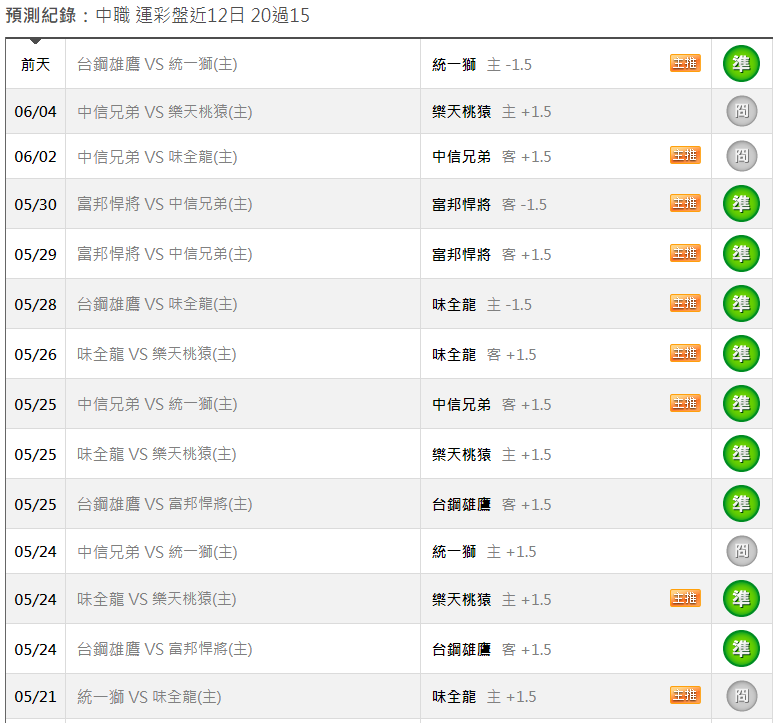
Task: Click 主推 badge for 05/25 中信兄弟 客 +1.5
Action: pos(685,403)
